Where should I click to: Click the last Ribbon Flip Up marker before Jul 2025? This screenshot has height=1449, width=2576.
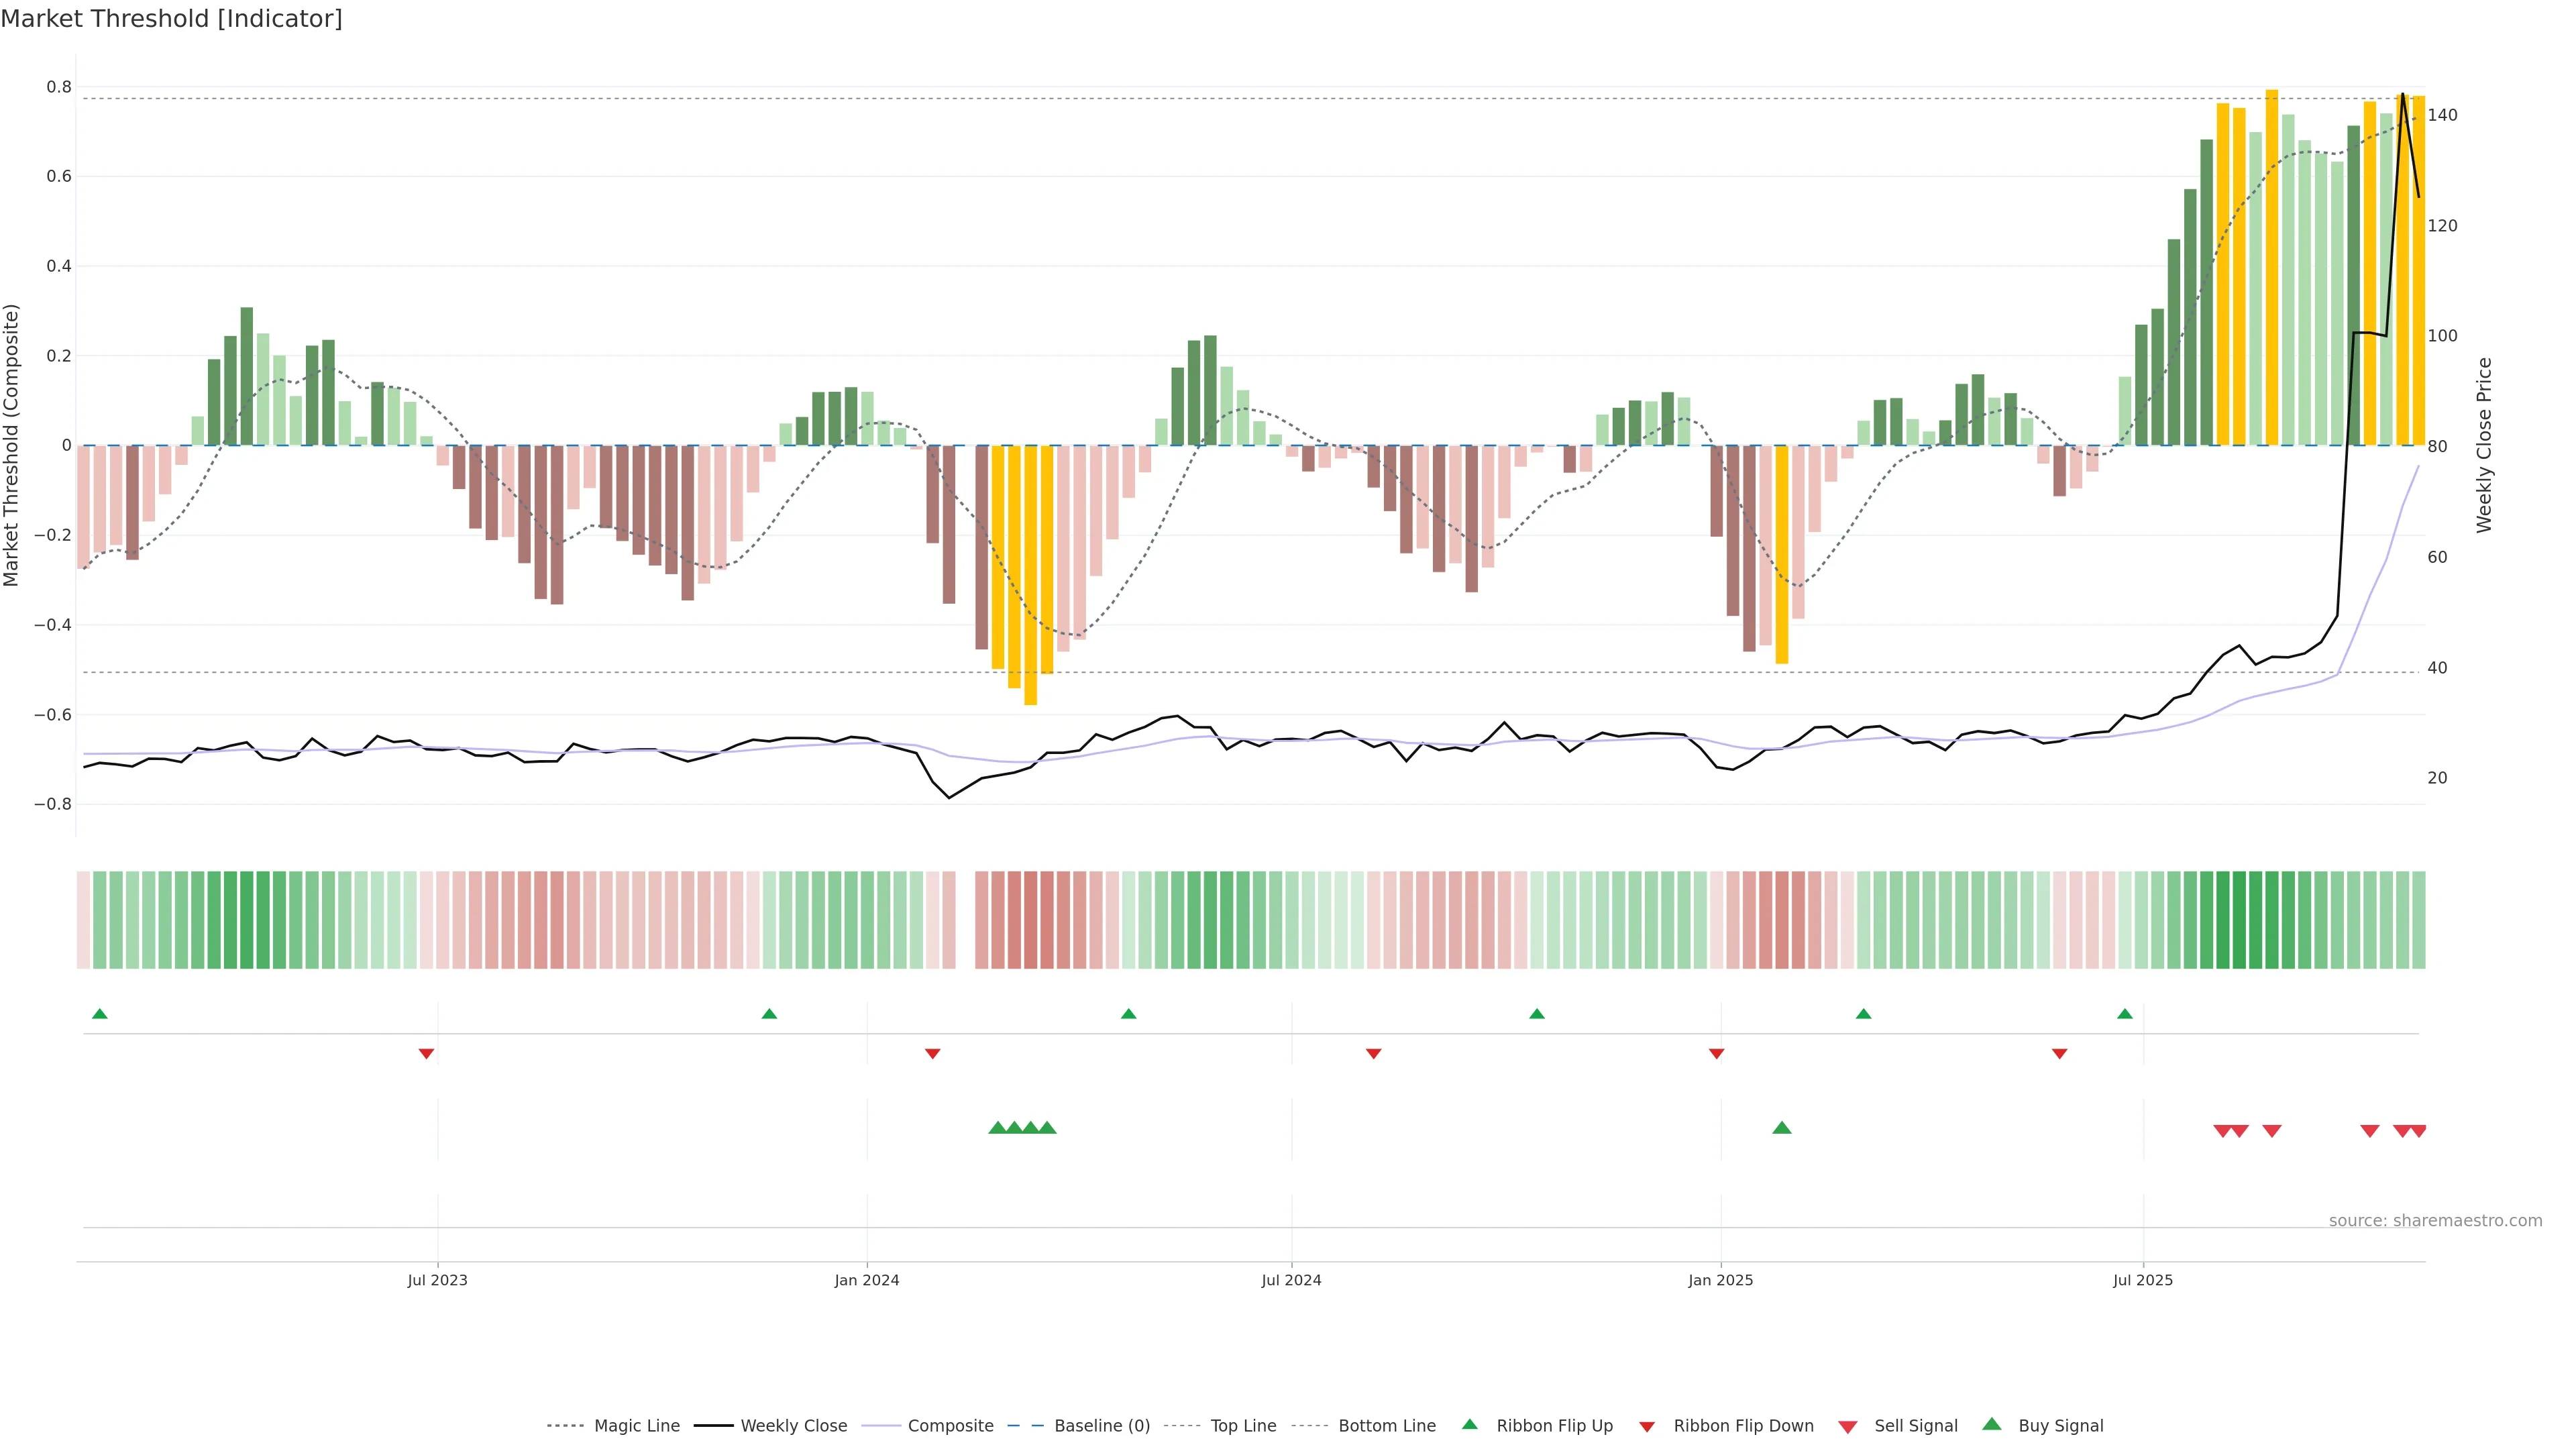point(2125,1014)
